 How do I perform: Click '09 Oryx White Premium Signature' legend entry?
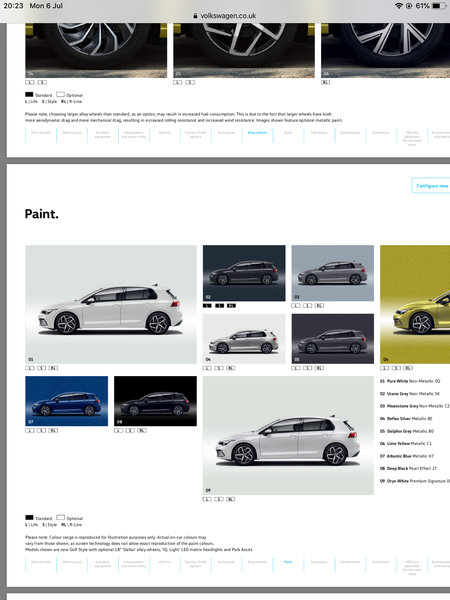(x=414, y=481)
